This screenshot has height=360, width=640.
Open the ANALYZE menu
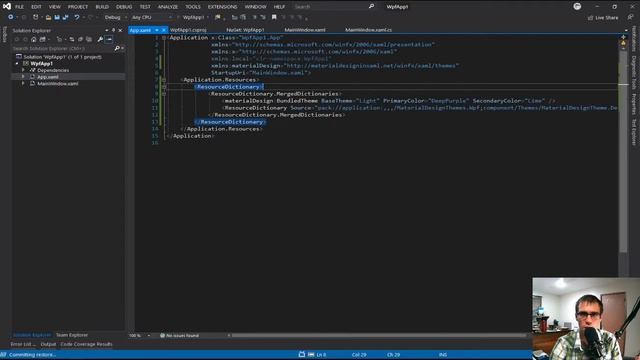pyautogui.click(x=168, y=7)
